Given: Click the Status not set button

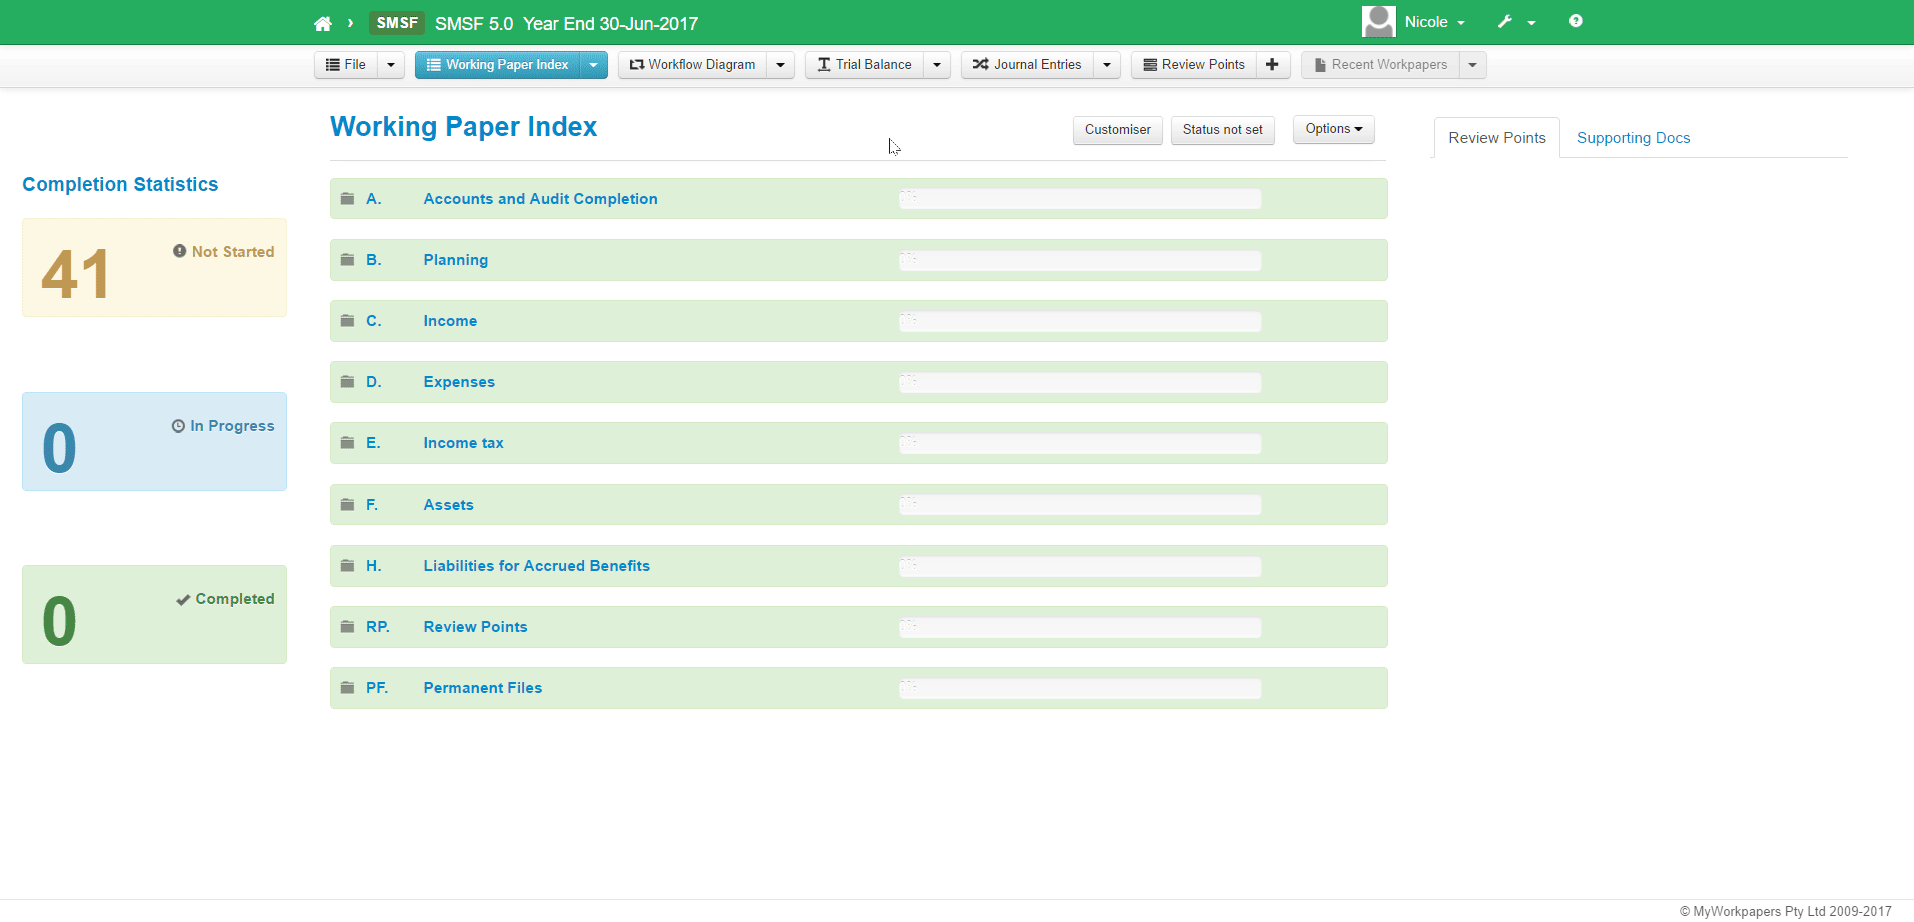Looking at the screenshot, I should [1222, 130].
